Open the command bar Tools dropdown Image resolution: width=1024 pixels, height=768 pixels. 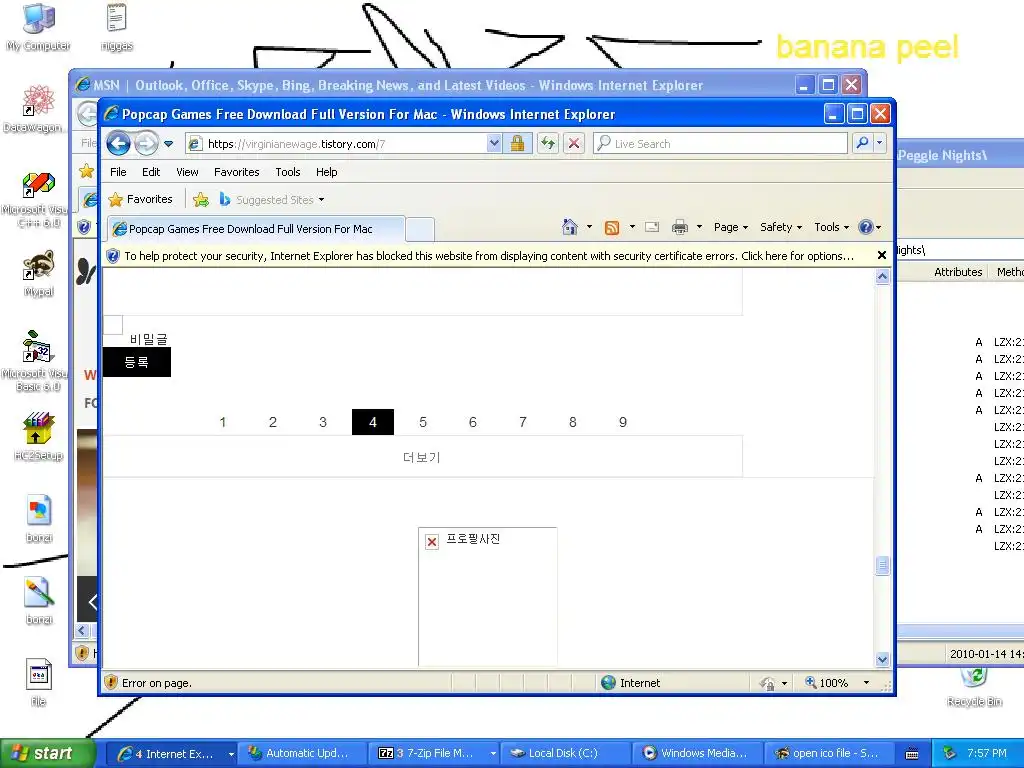[831, 227]
